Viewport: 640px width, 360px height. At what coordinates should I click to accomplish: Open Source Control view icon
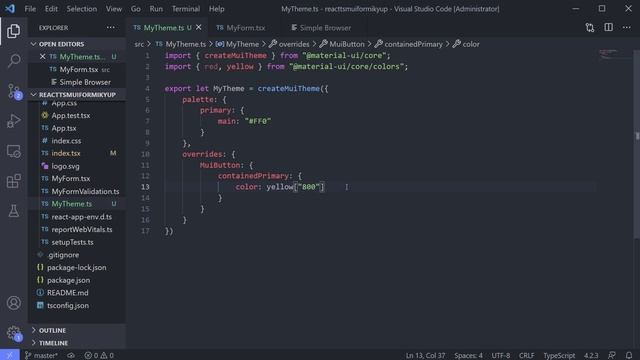13,91
